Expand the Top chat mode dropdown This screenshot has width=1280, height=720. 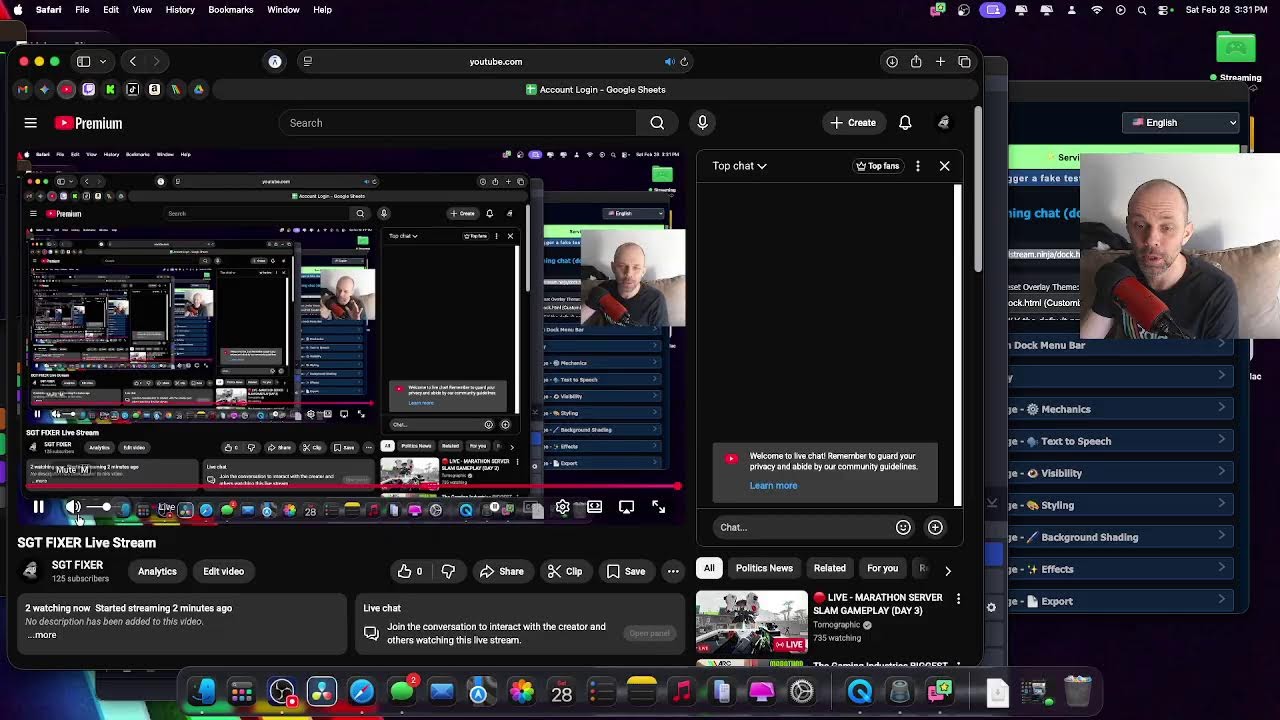[739, 166]
